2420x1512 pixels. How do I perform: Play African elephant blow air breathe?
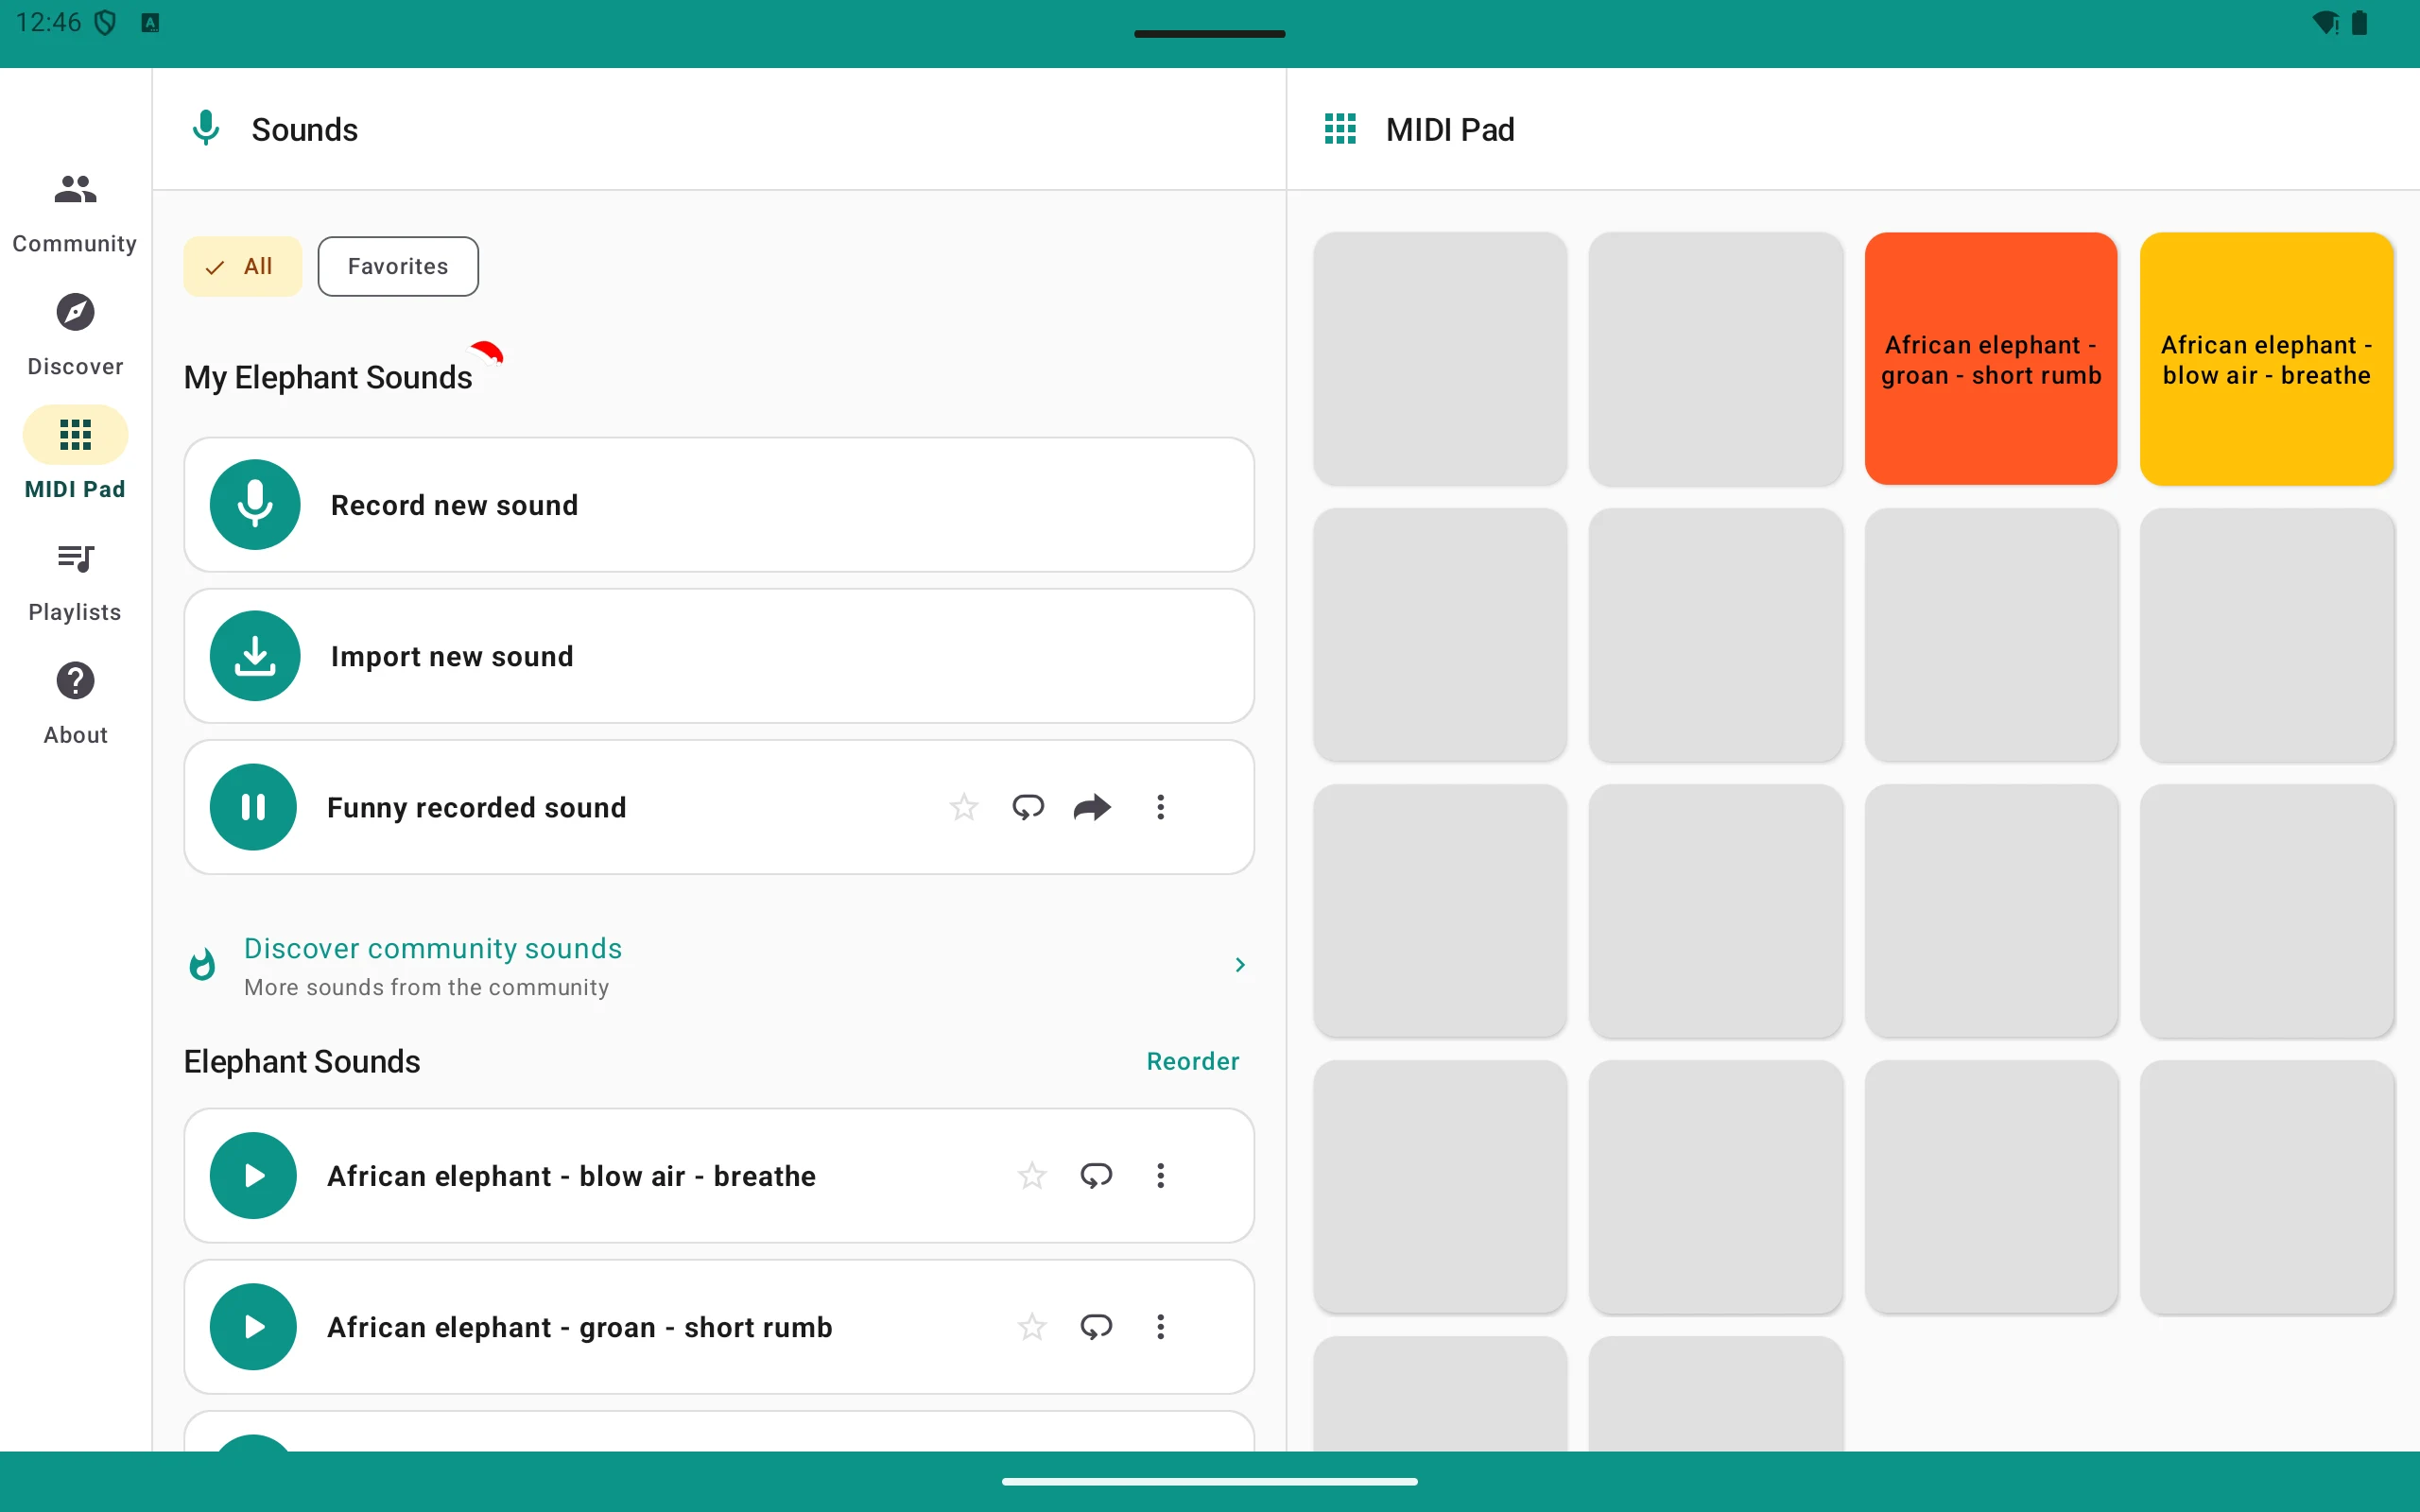coord(253,1175)
